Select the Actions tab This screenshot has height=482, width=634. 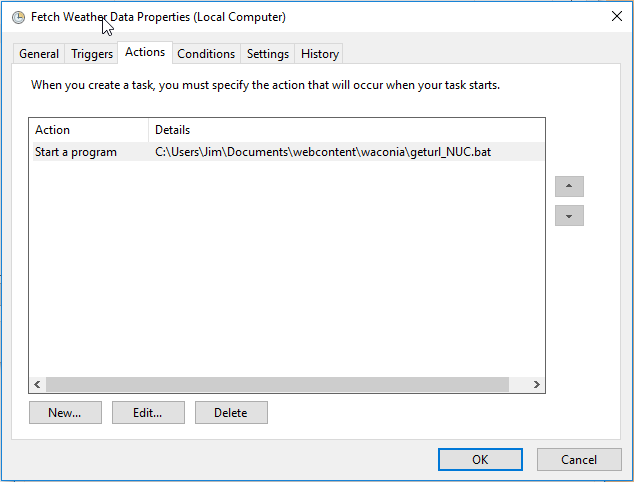click(145, 53)
